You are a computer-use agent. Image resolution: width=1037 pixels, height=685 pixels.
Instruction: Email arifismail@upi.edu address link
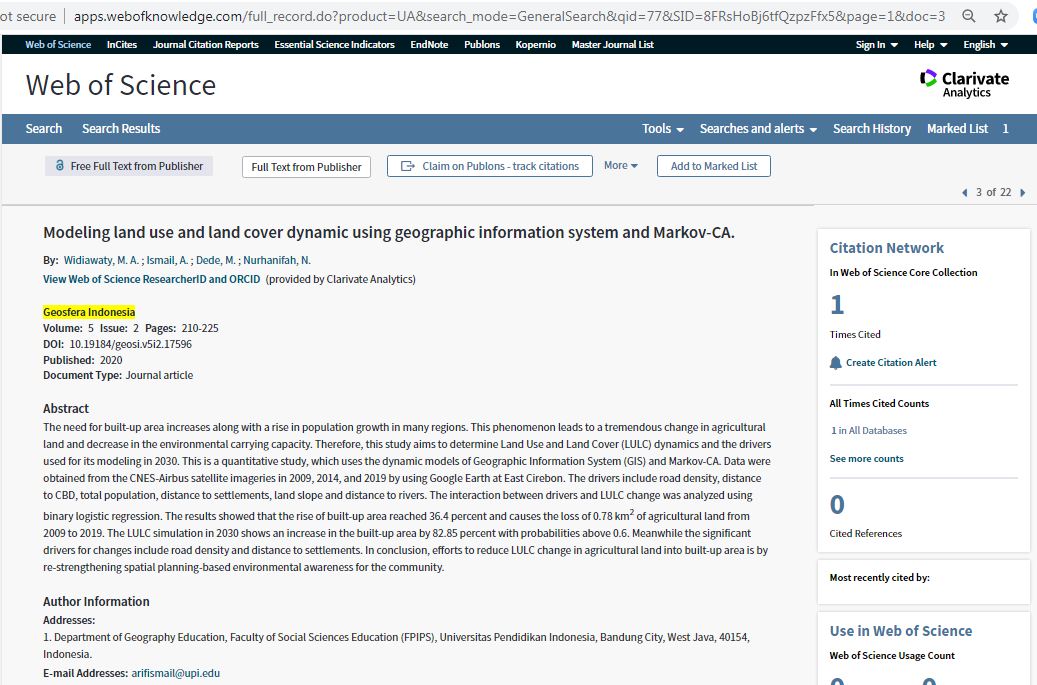point(175,673)
